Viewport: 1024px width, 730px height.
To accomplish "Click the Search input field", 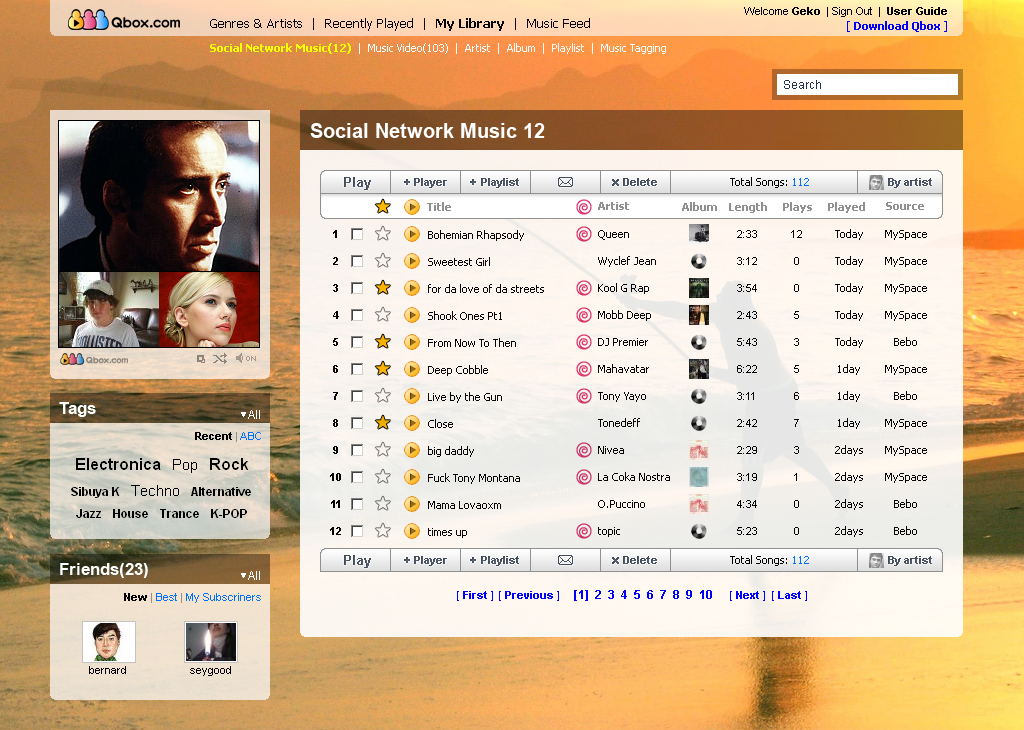I will [867, 85].
